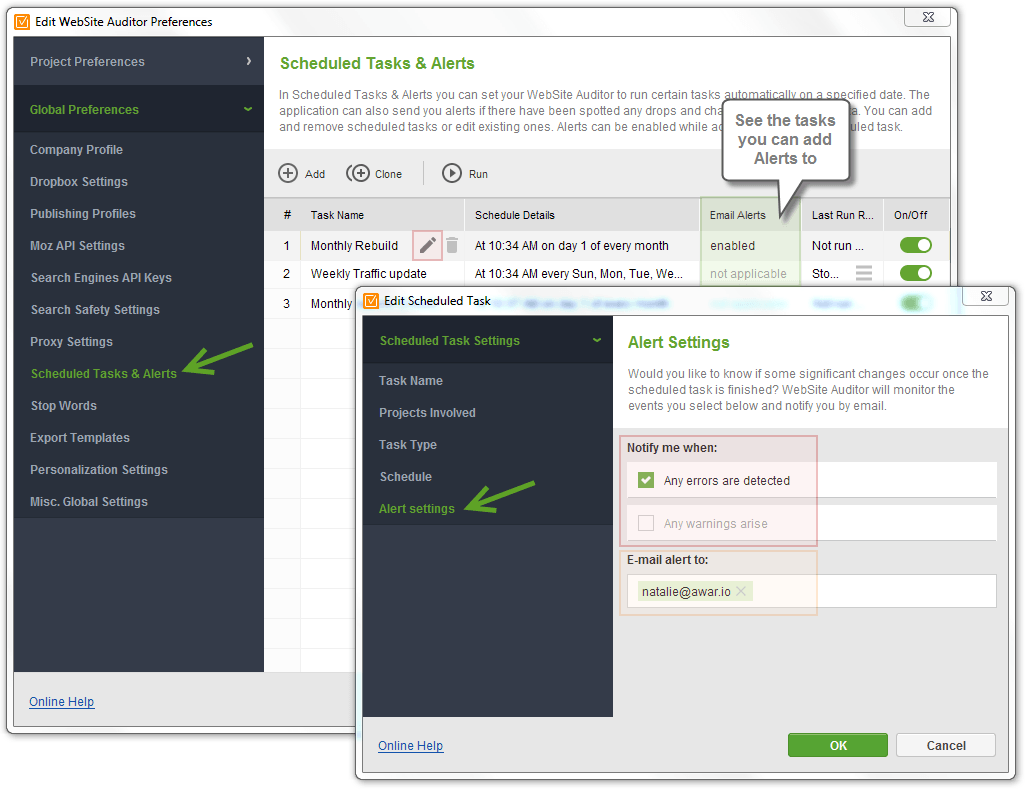1025x790 pixels.
Task: Open Personalization Settings
Action: pyautogui.click(x=99, y=470)
